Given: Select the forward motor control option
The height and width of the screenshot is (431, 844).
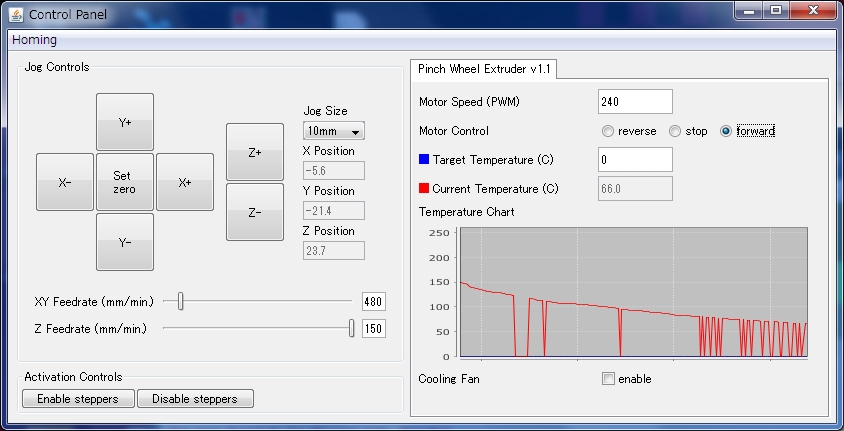Looking at the screenshot, I should tap(726, 131).
